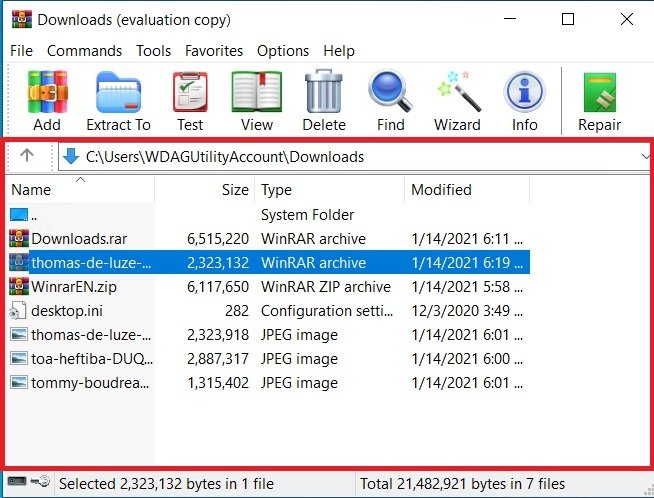Select the highlighted thomas-de-luze WinRAR archive row
This screenshot has width=654, height=498.
point(269,262)
